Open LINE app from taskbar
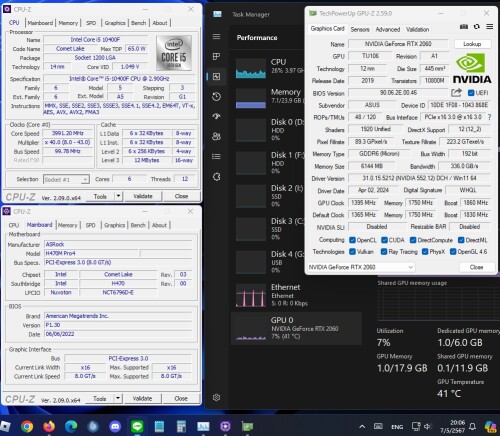Image resolution: width=500 pixels, height=436 pixels. (x=137, y=426)
